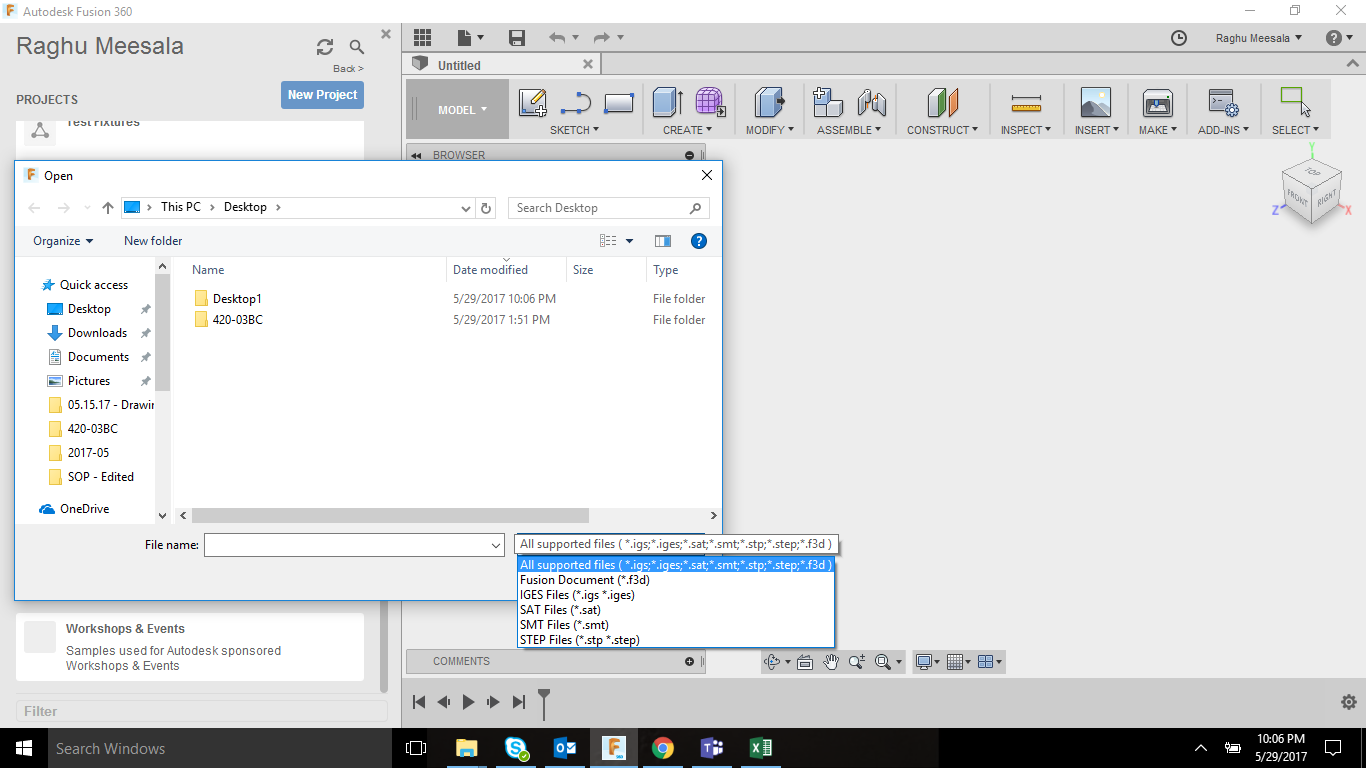The height and width of the screenshot is (768, 1366).
Task: Open the CREATE dropdown menu
Action: click(x=688, y=130)
